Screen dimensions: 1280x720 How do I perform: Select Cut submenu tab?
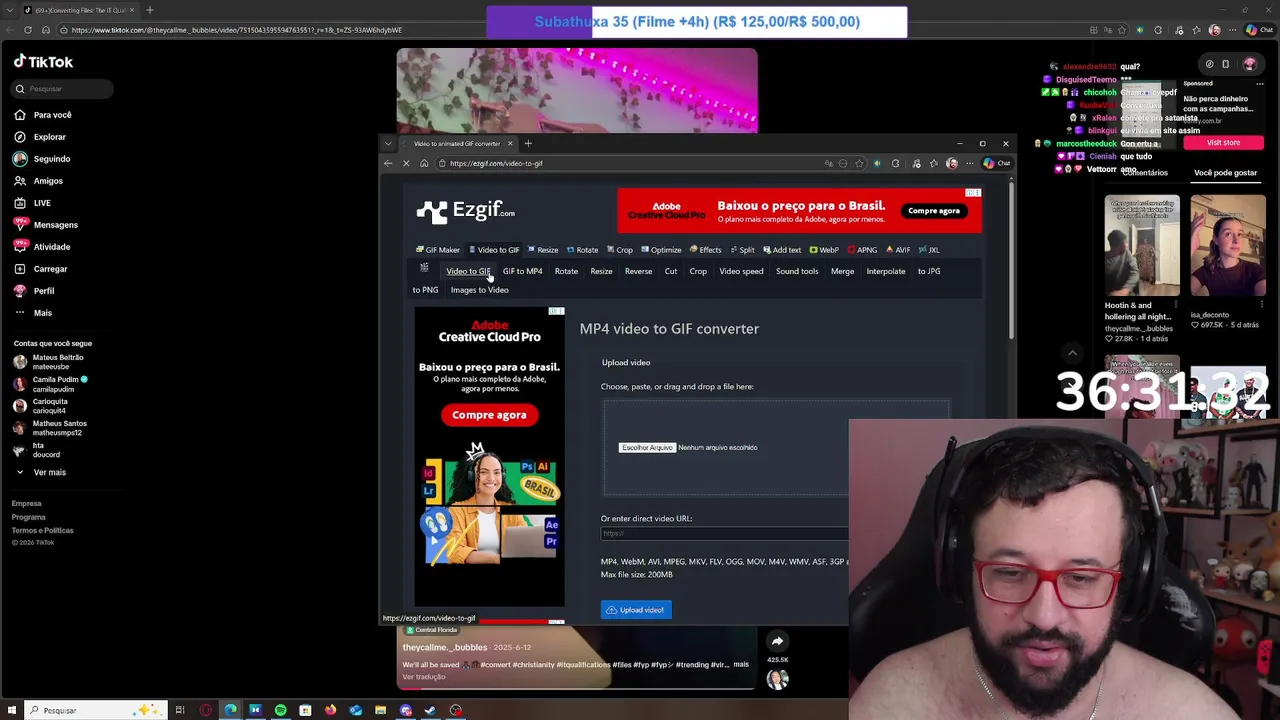[x=671, y=271]
